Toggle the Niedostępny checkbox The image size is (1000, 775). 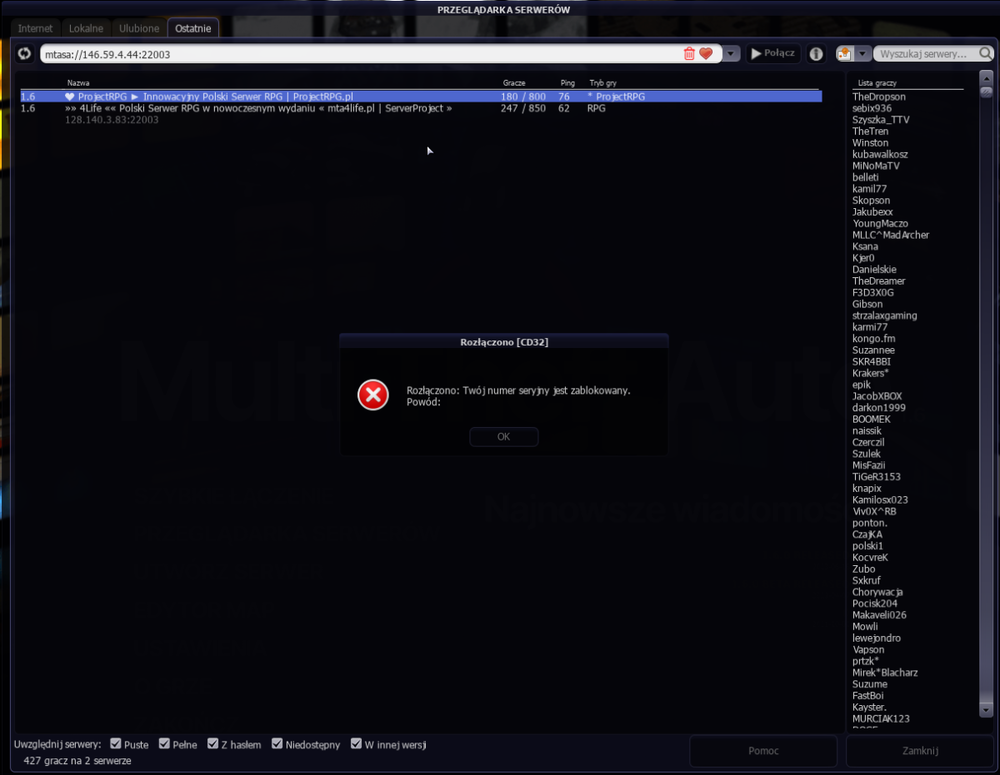(277, 744)
